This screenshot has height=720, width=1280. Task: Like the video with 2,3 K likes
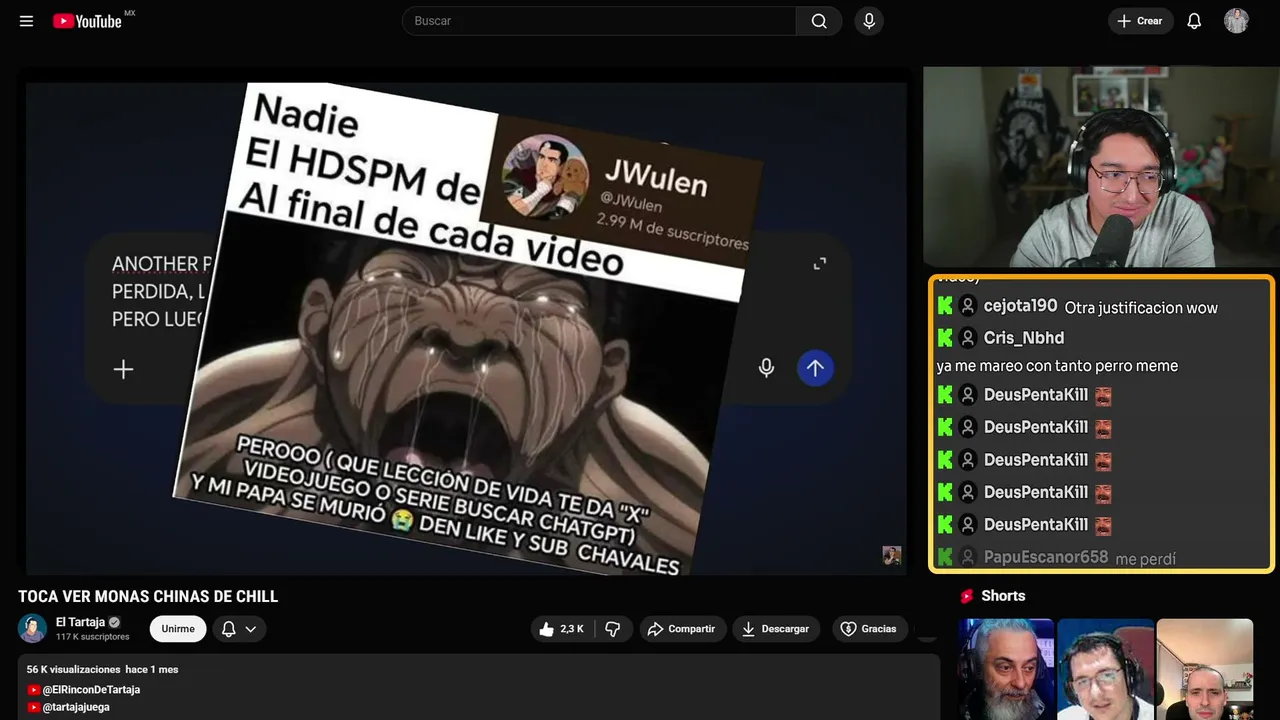click(561, 629)
